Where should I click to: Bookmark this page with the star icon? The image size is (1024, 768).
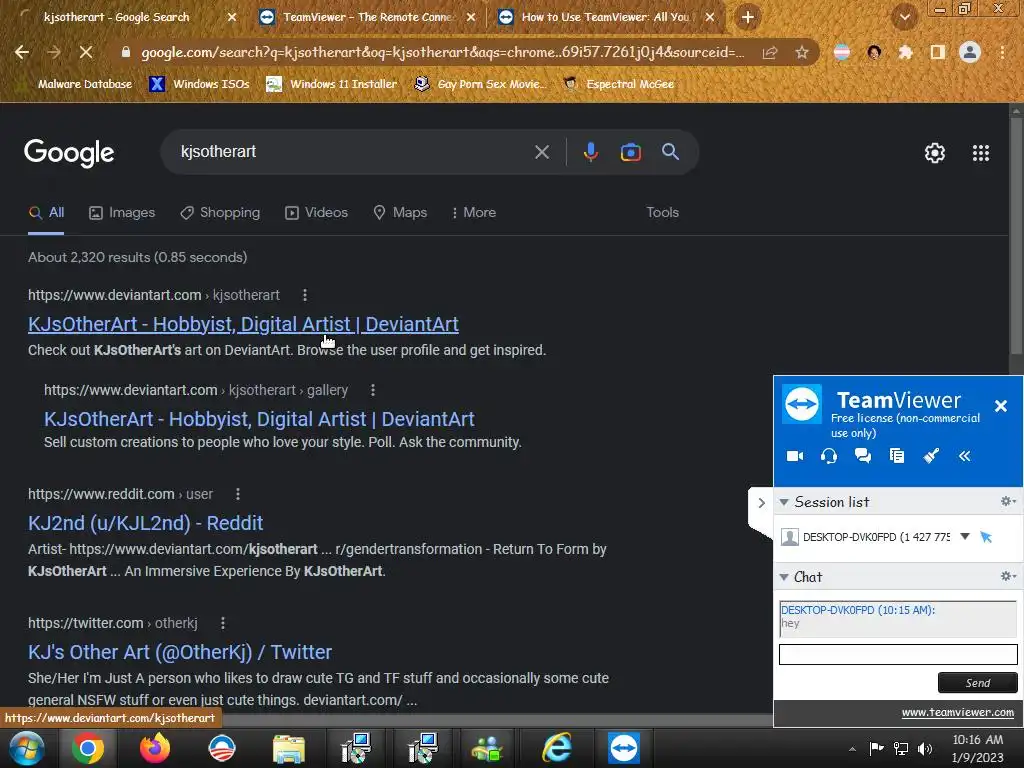[x=802, y=52]
